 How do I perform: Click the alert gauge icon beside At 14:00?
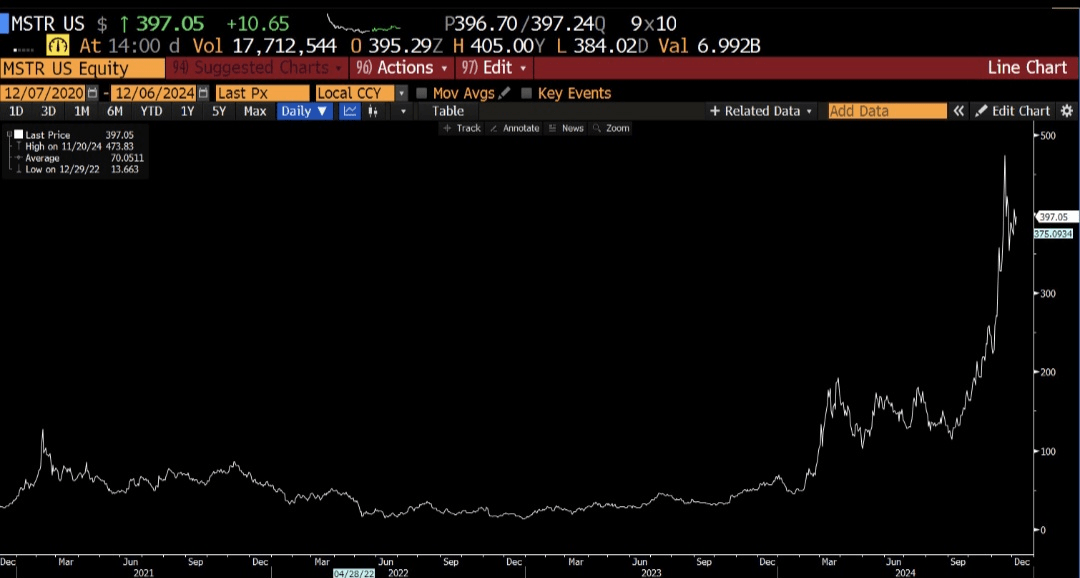click(59, 46)
